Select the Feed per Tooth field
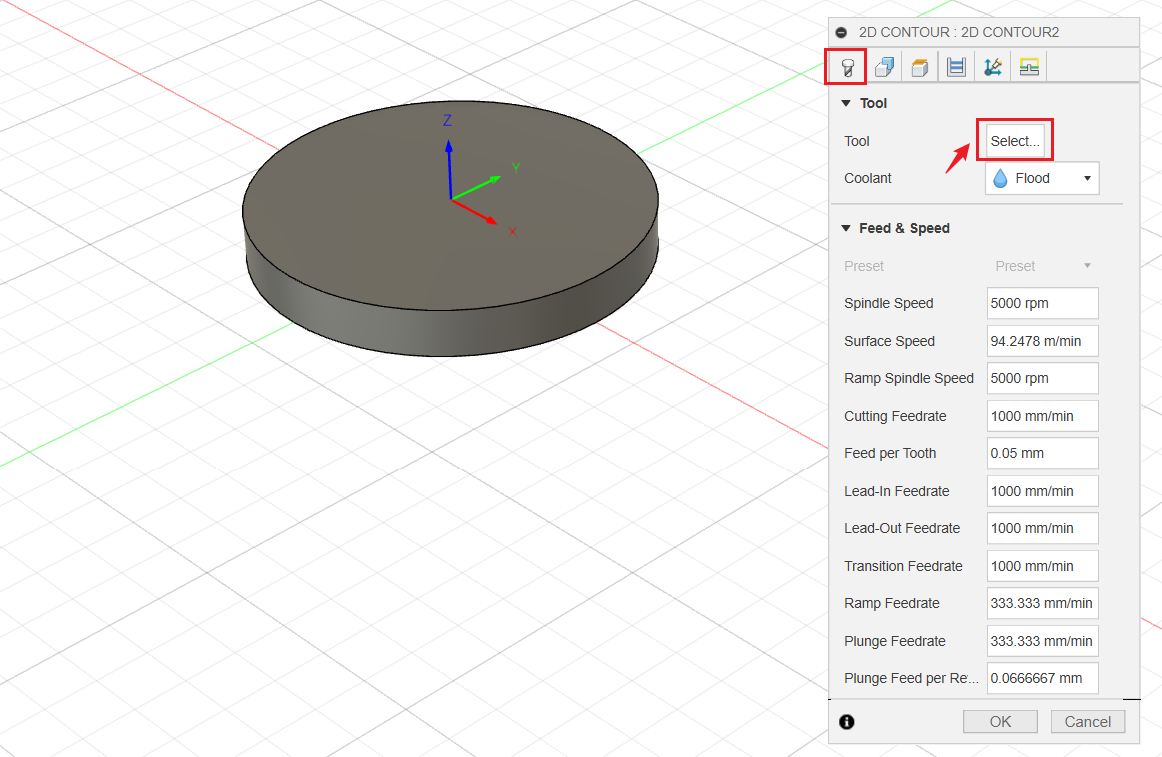 (x=1042, y=453)
